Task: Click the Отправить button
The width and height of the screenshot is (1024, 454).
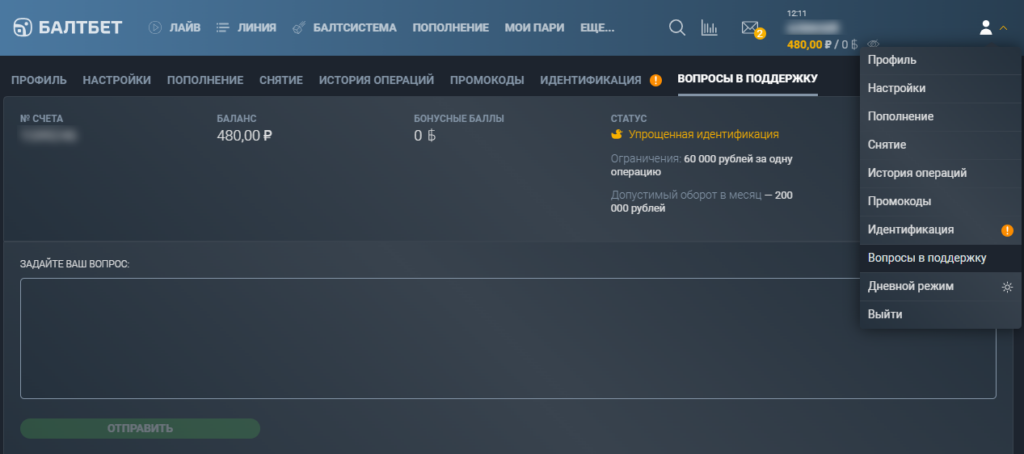Action: tap(140, 429)
